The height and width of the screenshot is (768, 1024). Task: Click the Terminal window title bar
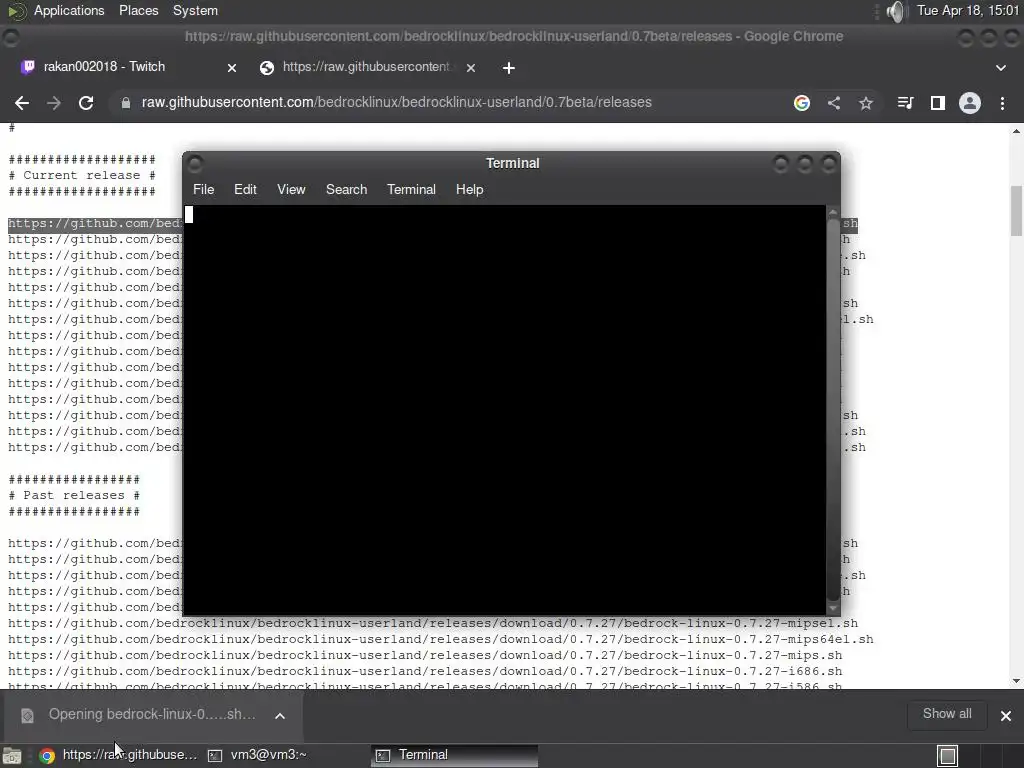click(512, 163)
